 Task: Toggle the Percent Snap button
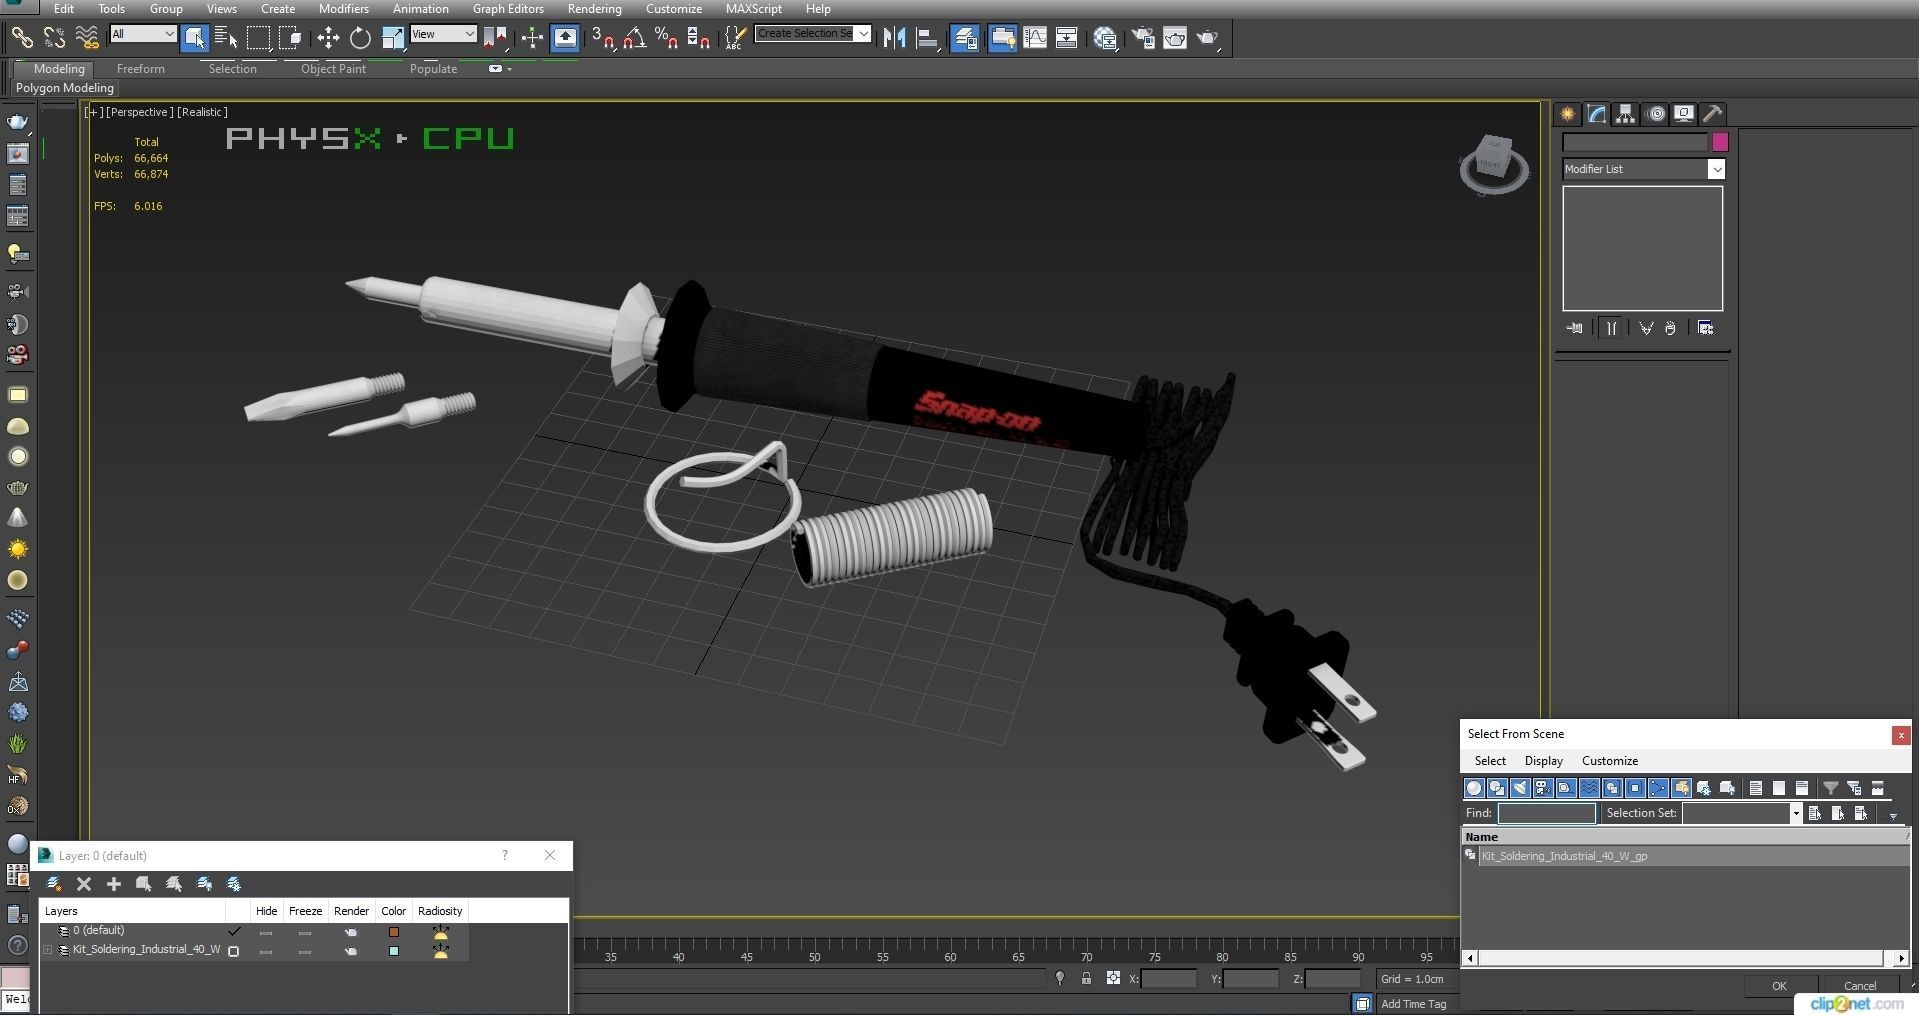(x=666, y=38)
